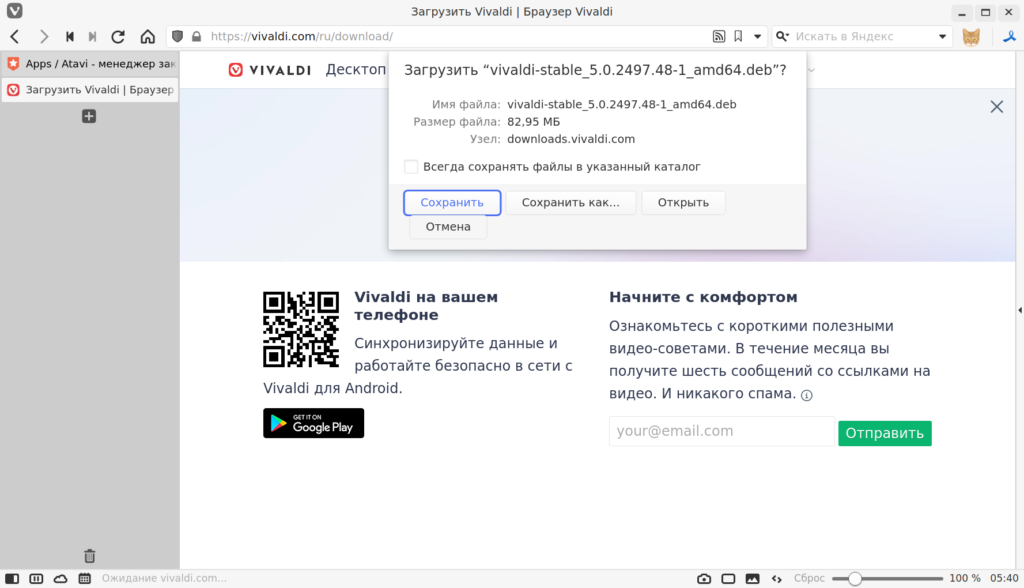Click the Сохранить button

(452, 203)
